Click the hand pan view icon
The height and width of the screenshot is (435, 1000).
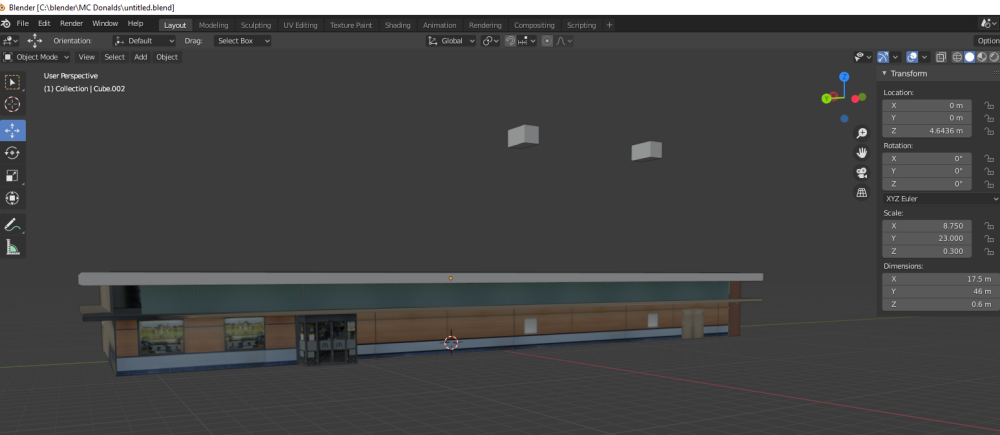(x=861, y=152)
